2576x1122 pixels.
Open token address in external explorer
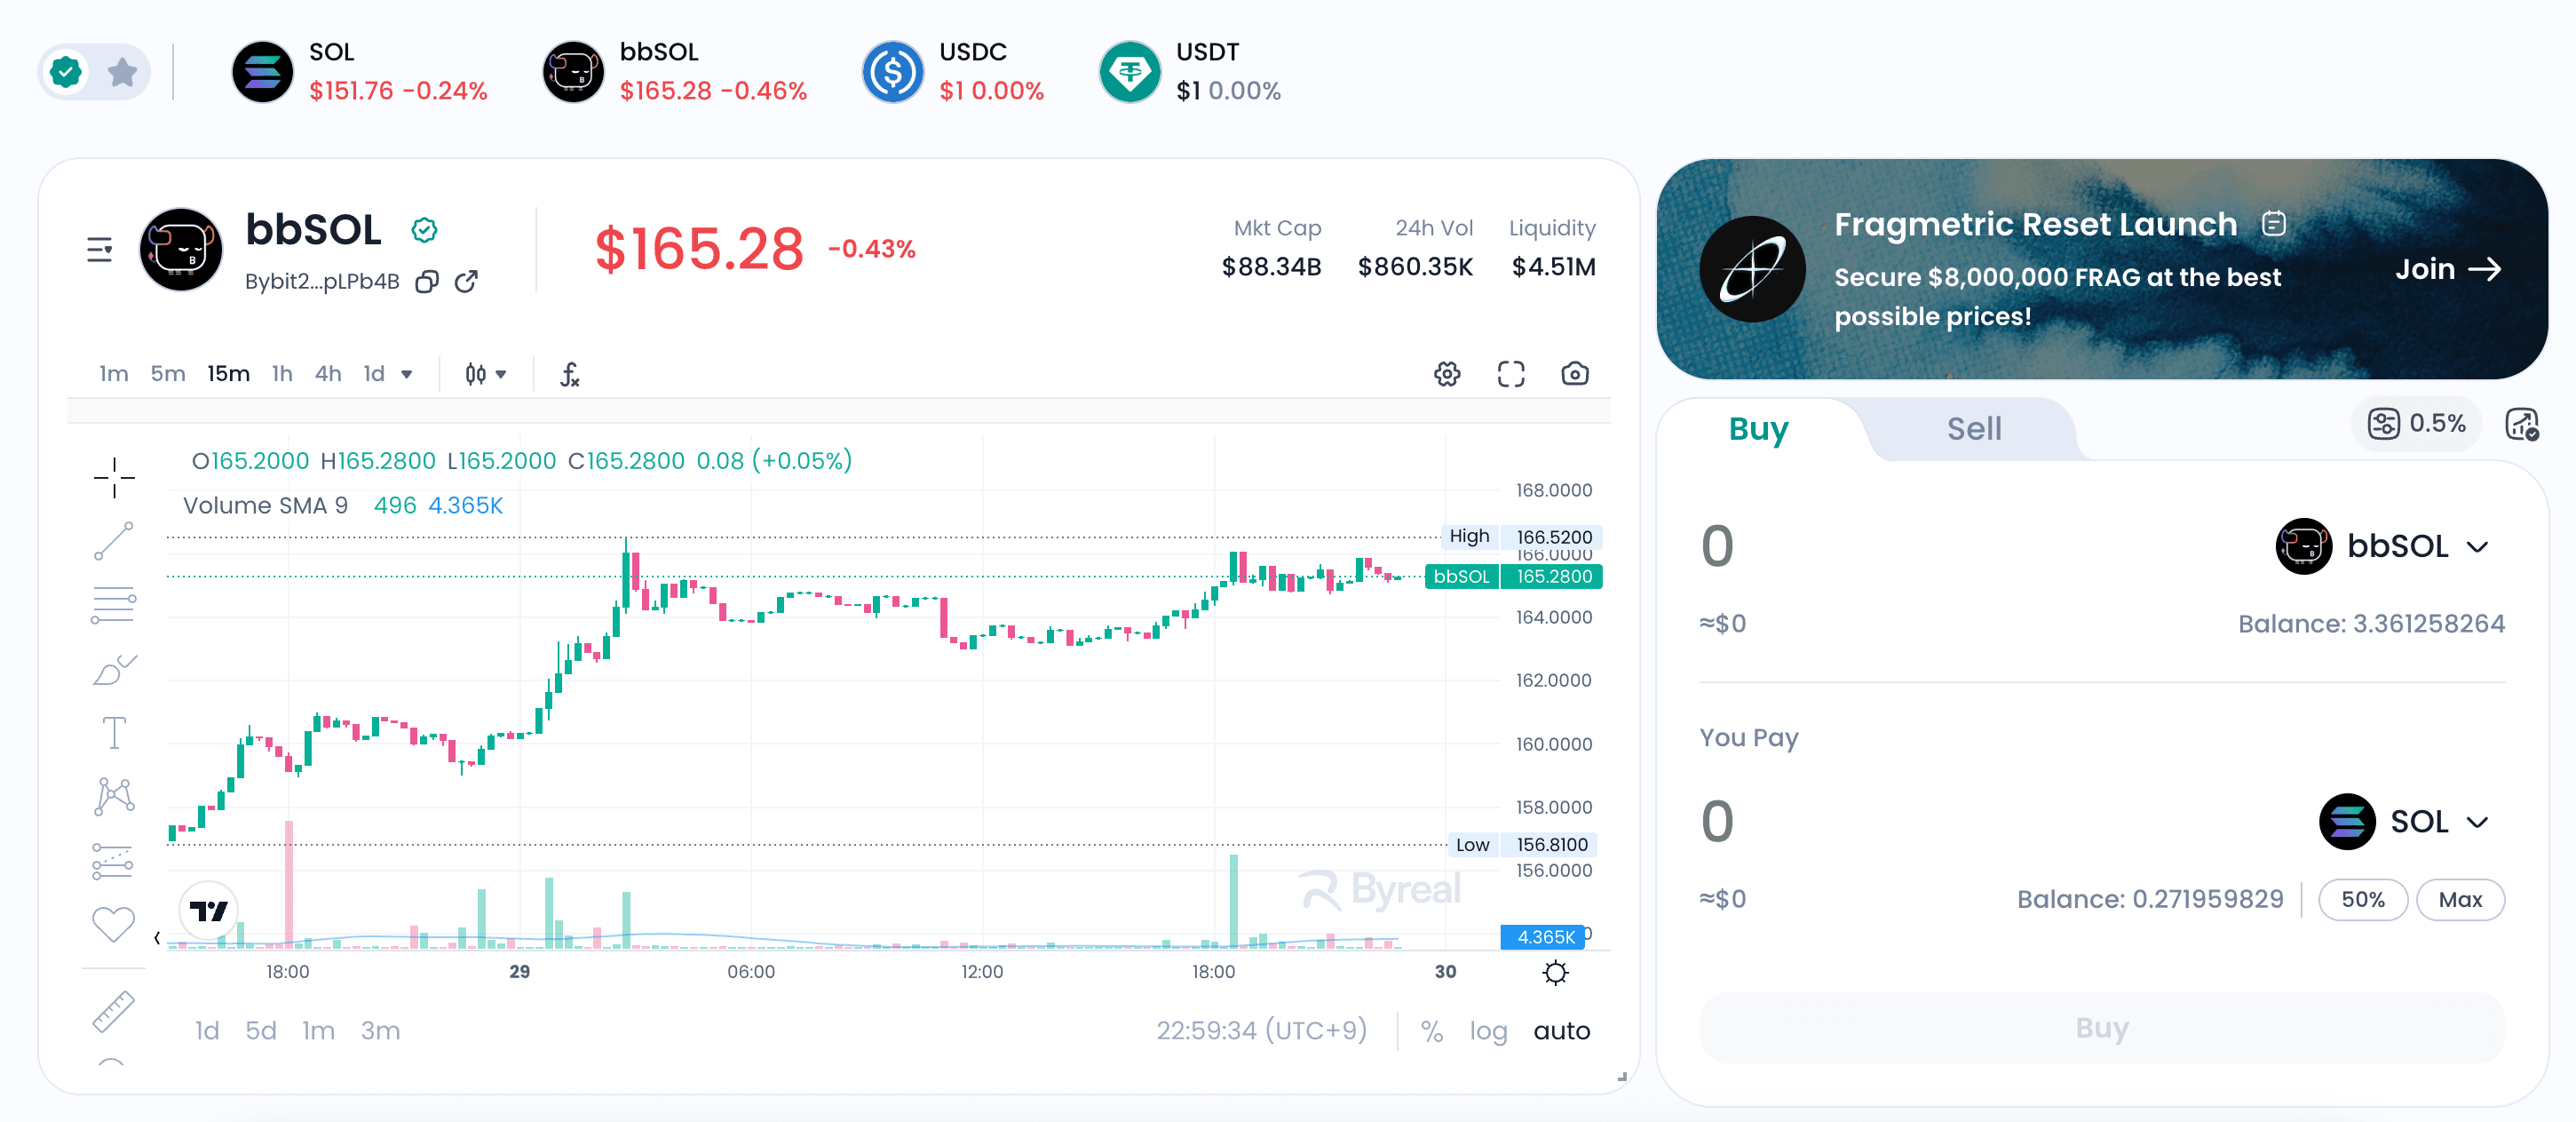(466, 282)
